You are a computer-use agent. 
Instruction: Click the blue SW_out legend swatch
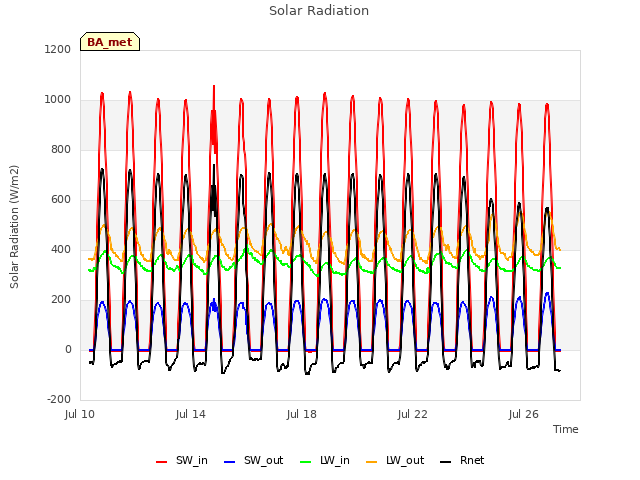230,462
